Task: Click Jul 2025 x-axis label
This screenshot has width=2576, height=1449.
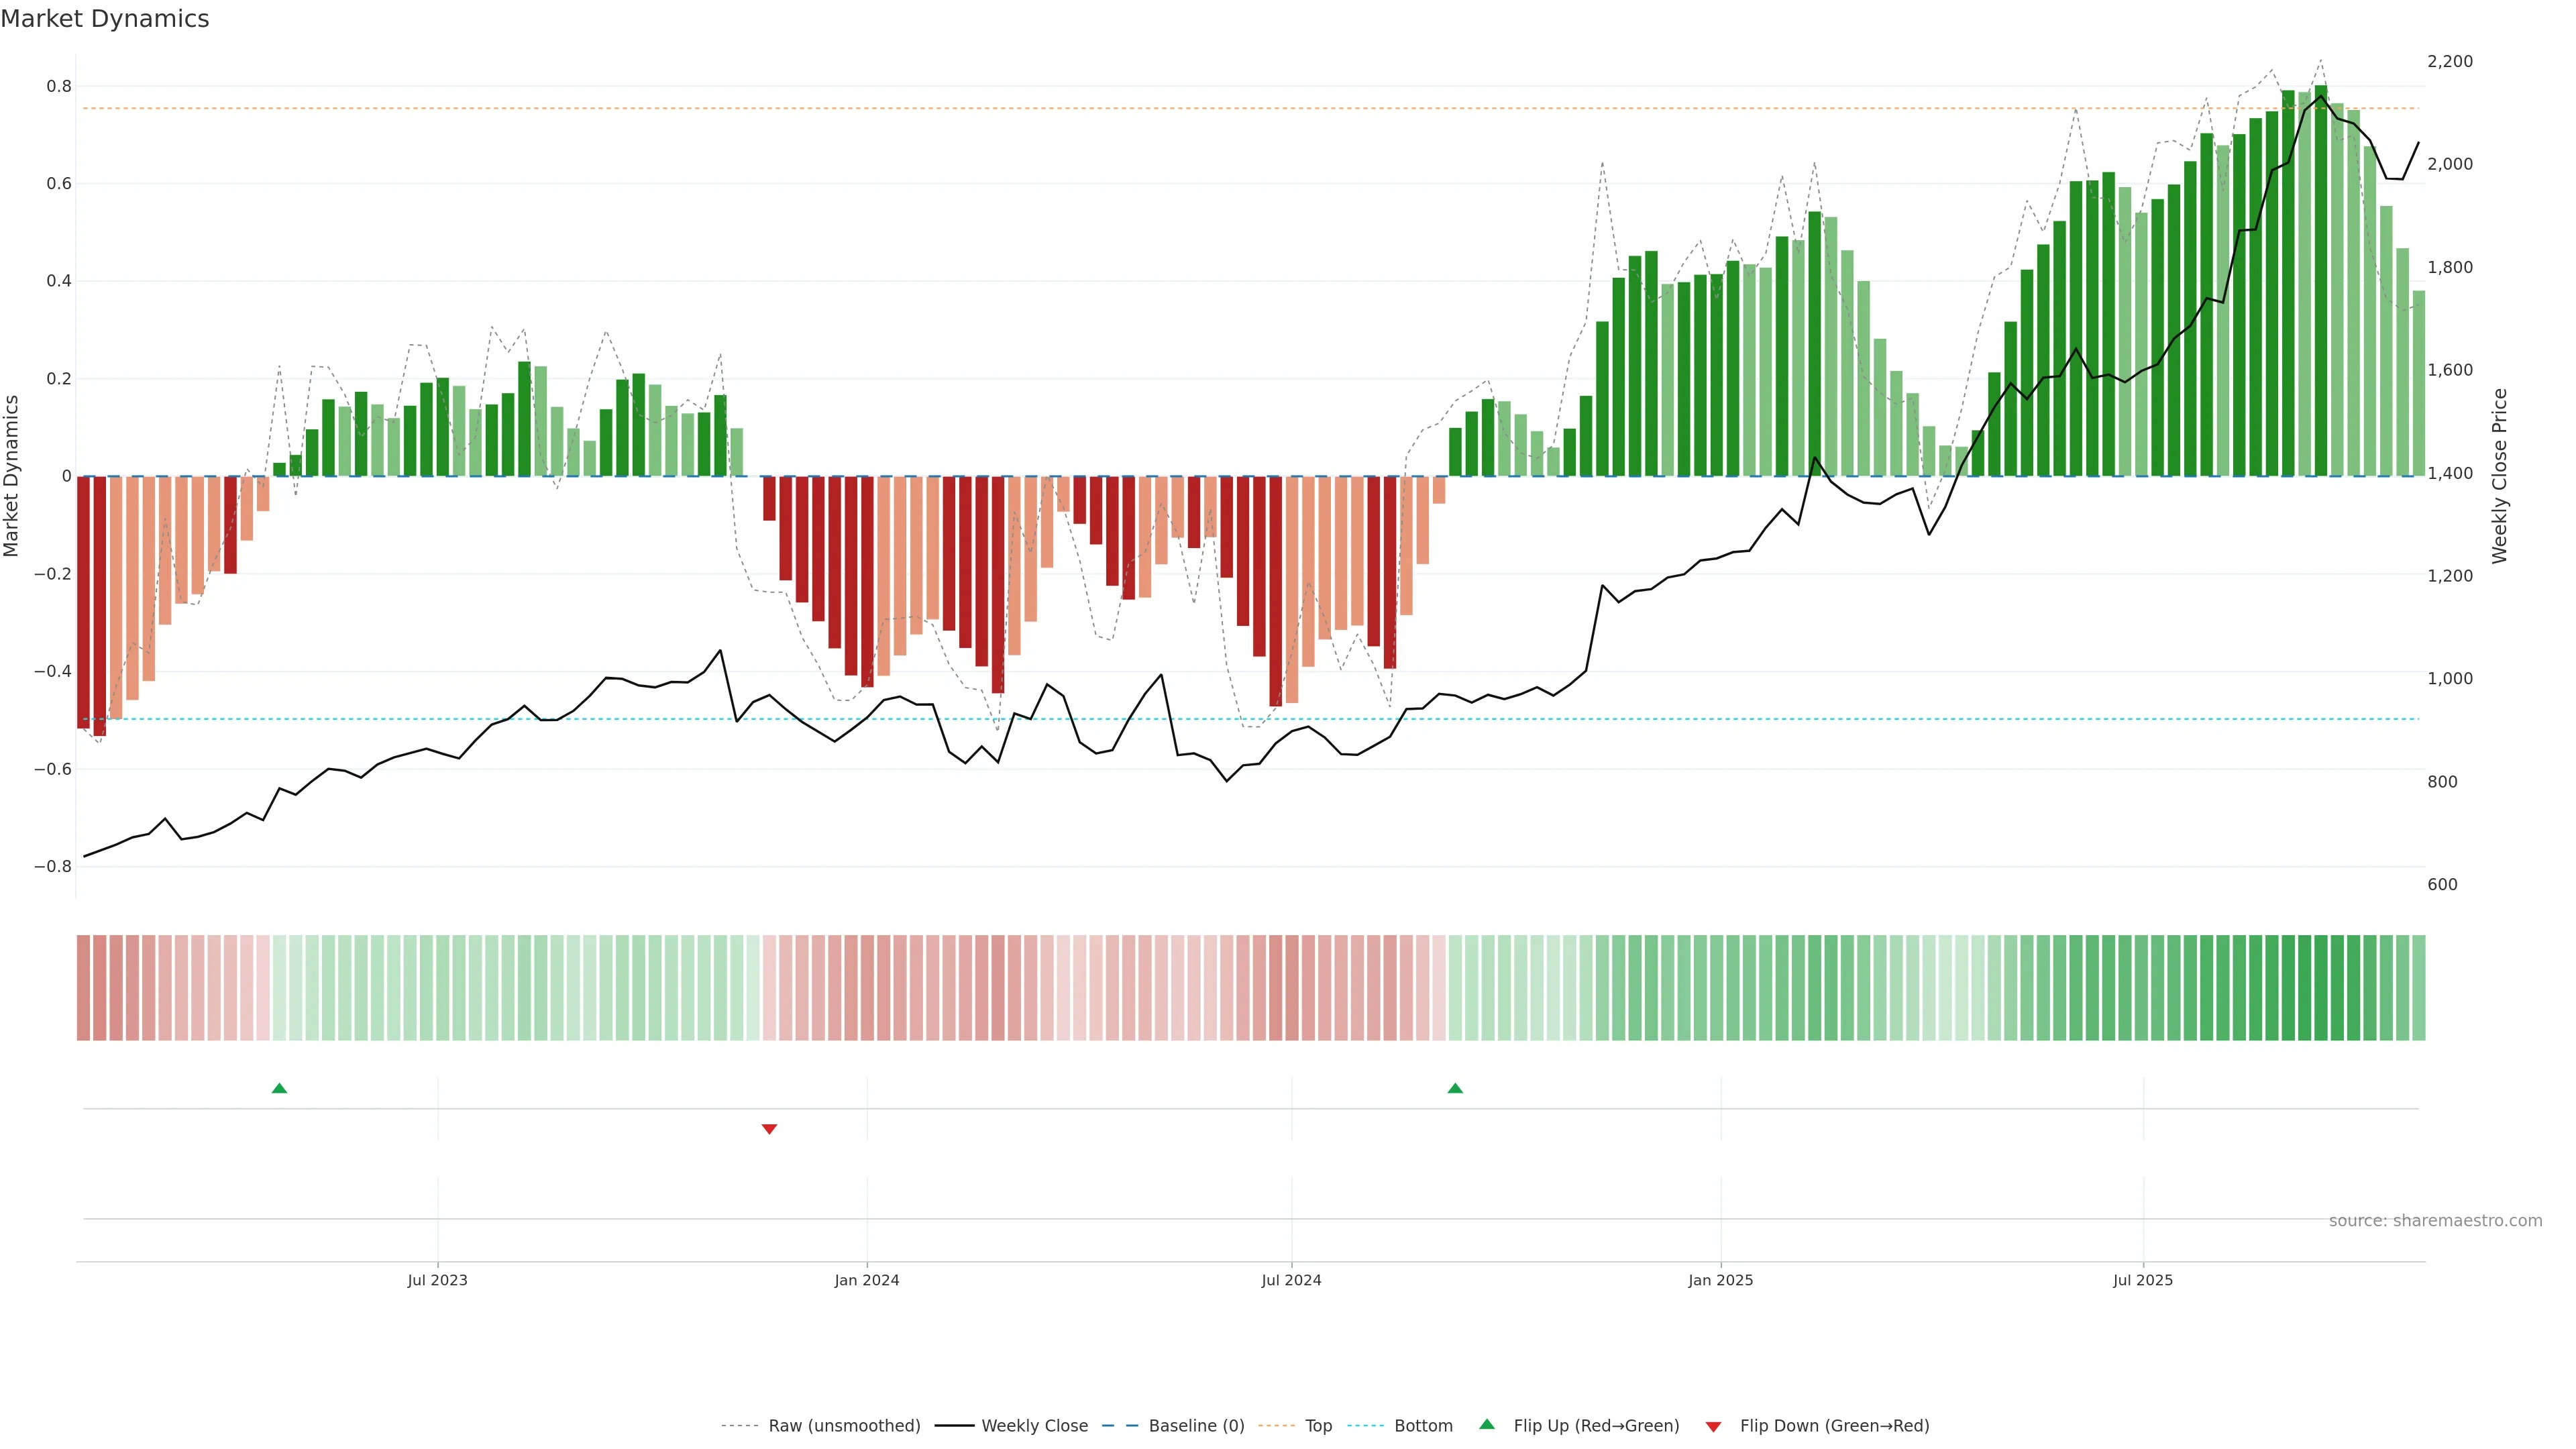Action: point(2143,1280)
